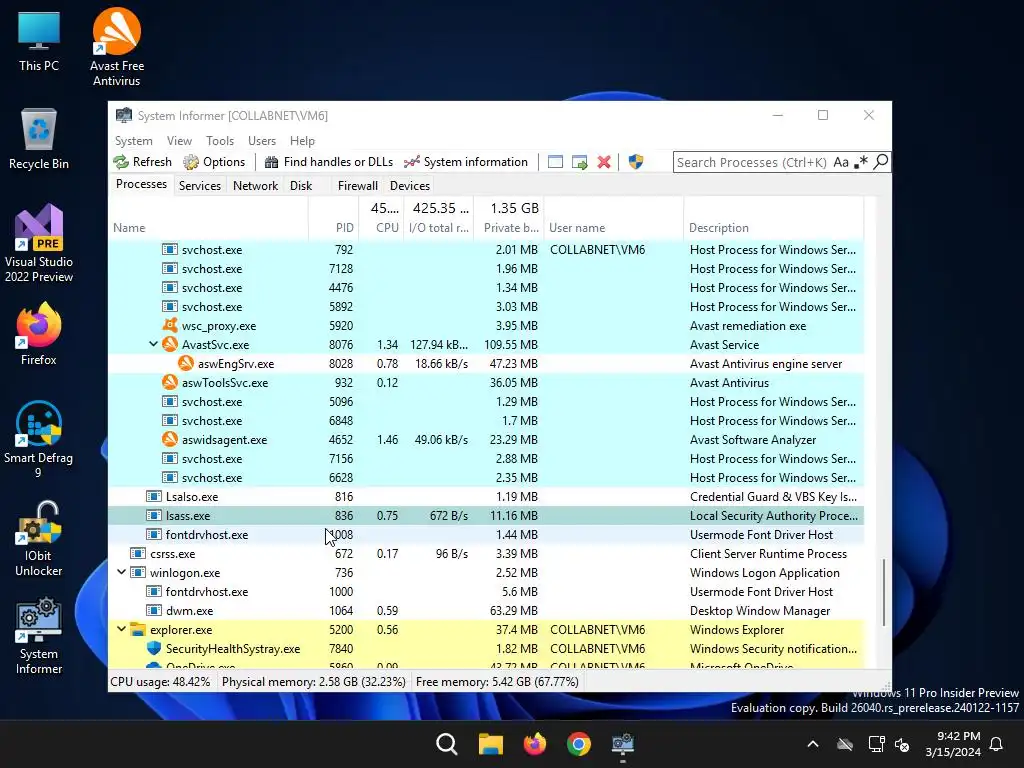Viewport: 1024px width, 768px height.
Task: Select the Recycle Bin desktop icon
Action: (39, 139)
